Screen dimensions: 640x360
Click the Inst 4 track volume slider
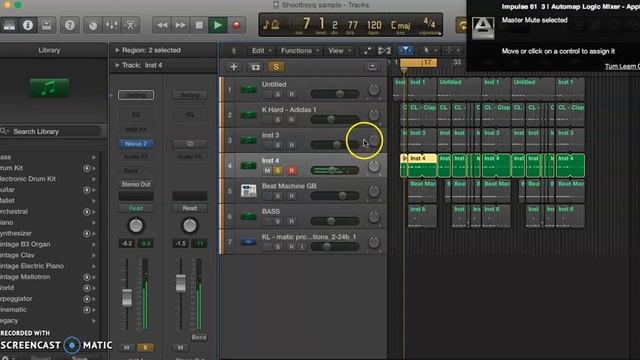tap(335, 171)
